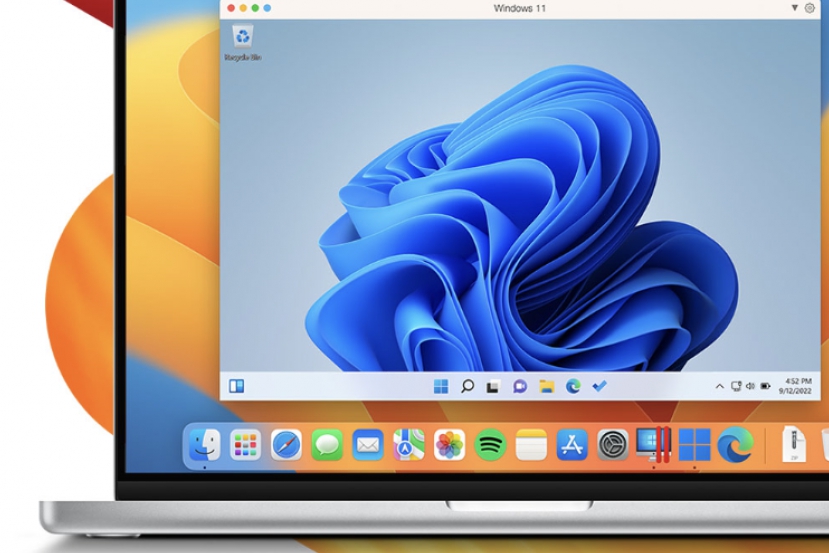Open the Widgets panel on the taskbar

click(x=237, y=386)
